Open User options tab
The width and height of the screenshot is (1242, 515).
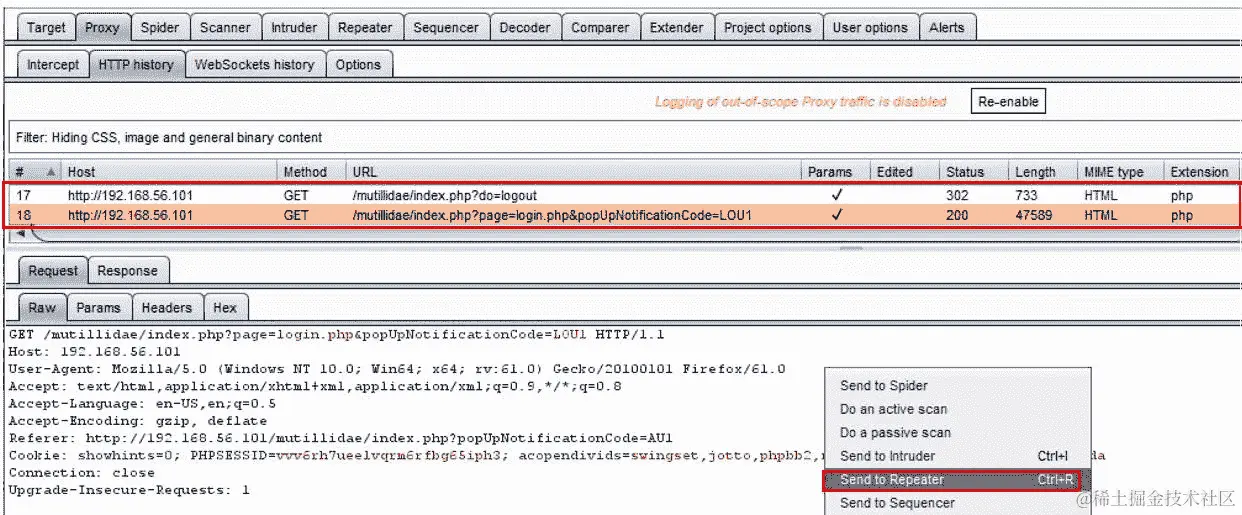tap(871, 27)
